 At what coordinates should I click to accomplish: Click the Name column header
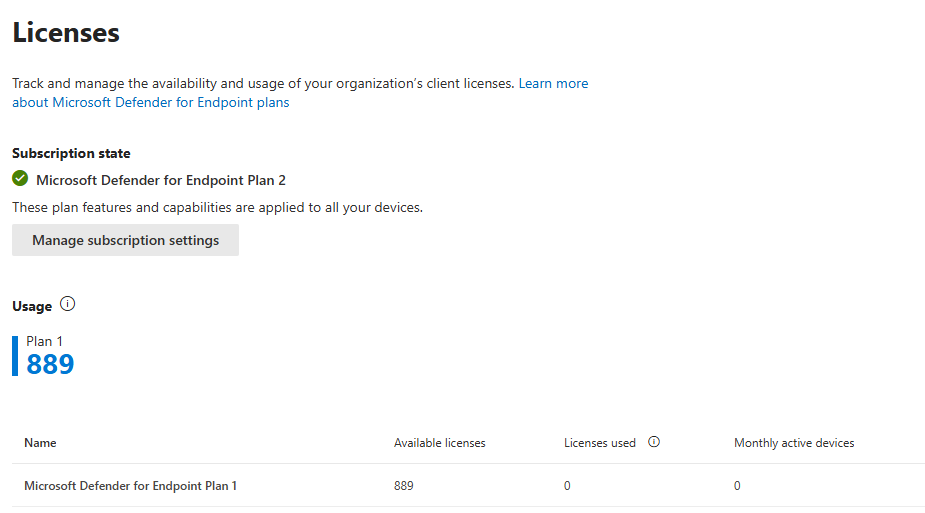click(40, 443)
